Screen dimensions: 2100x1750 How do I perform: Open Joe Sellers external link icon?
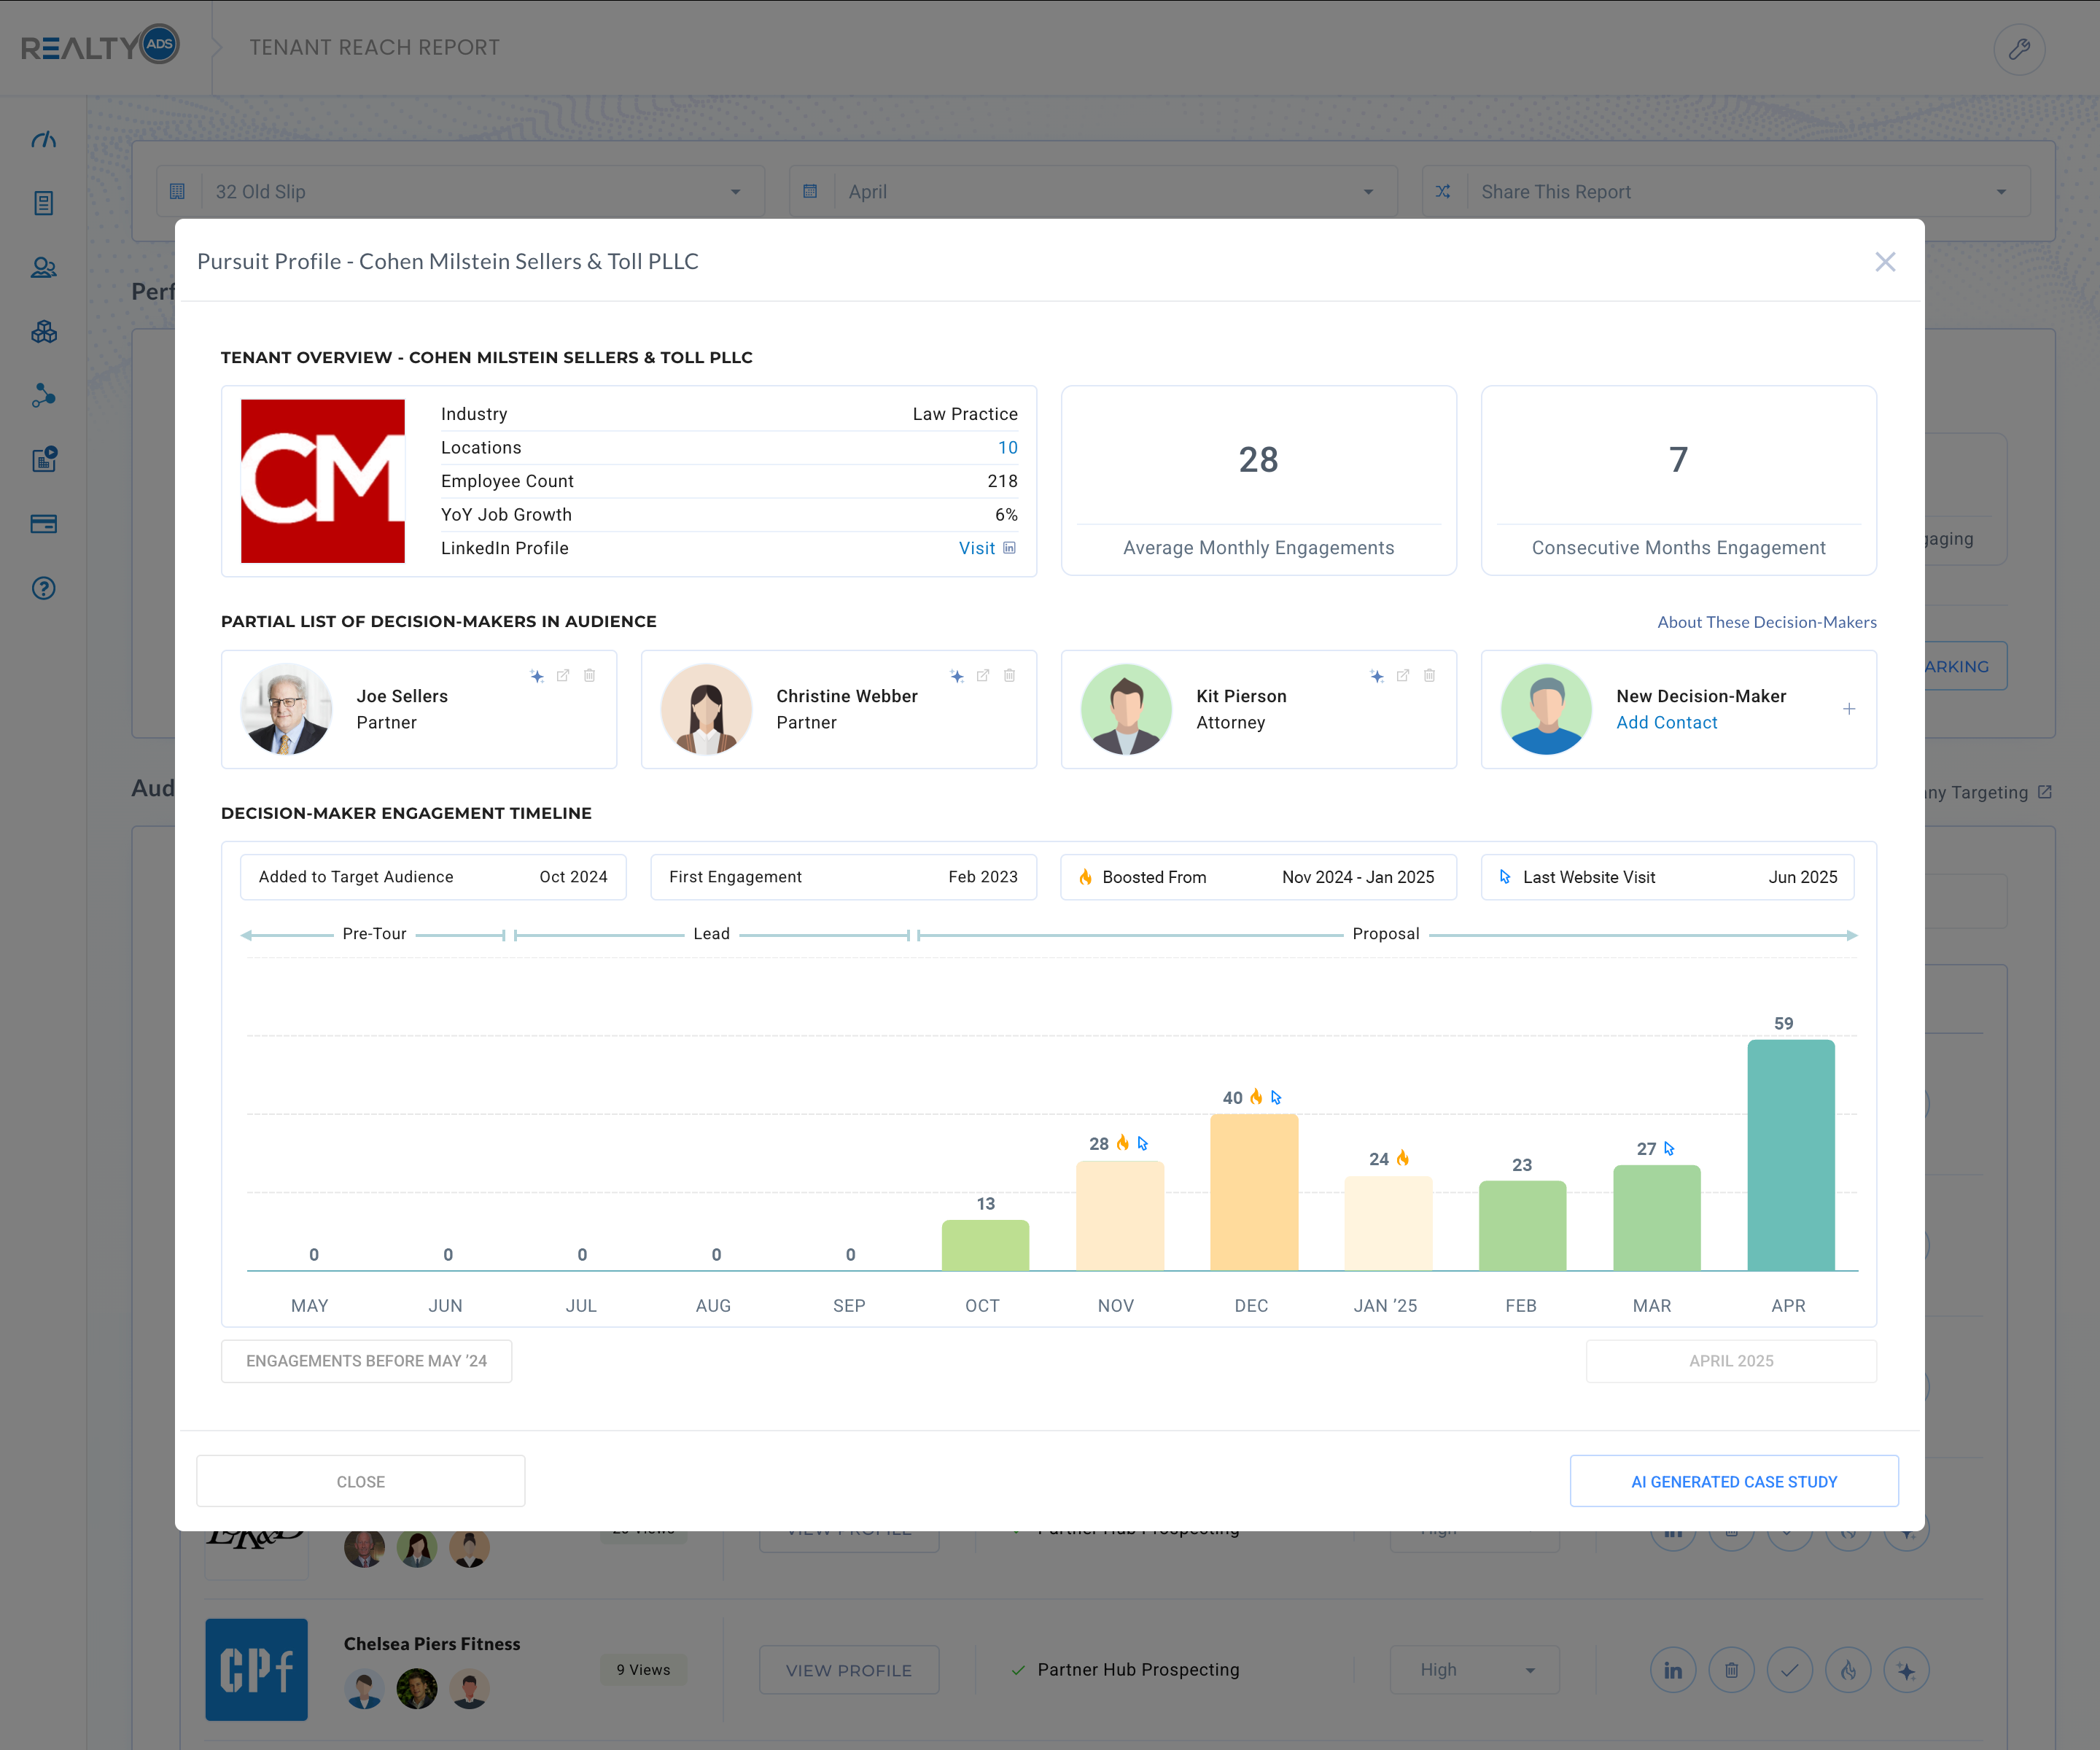coord(563,676)
